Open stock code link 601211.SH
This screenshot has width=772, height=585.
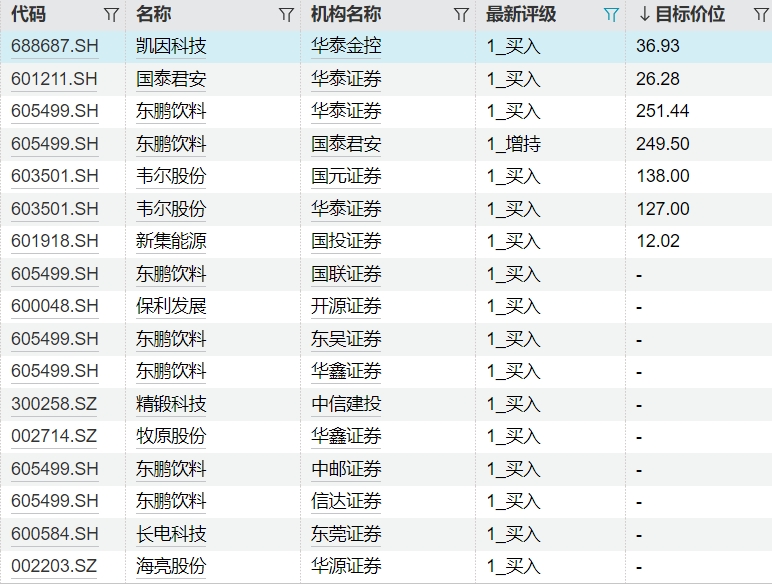[55, 79]
